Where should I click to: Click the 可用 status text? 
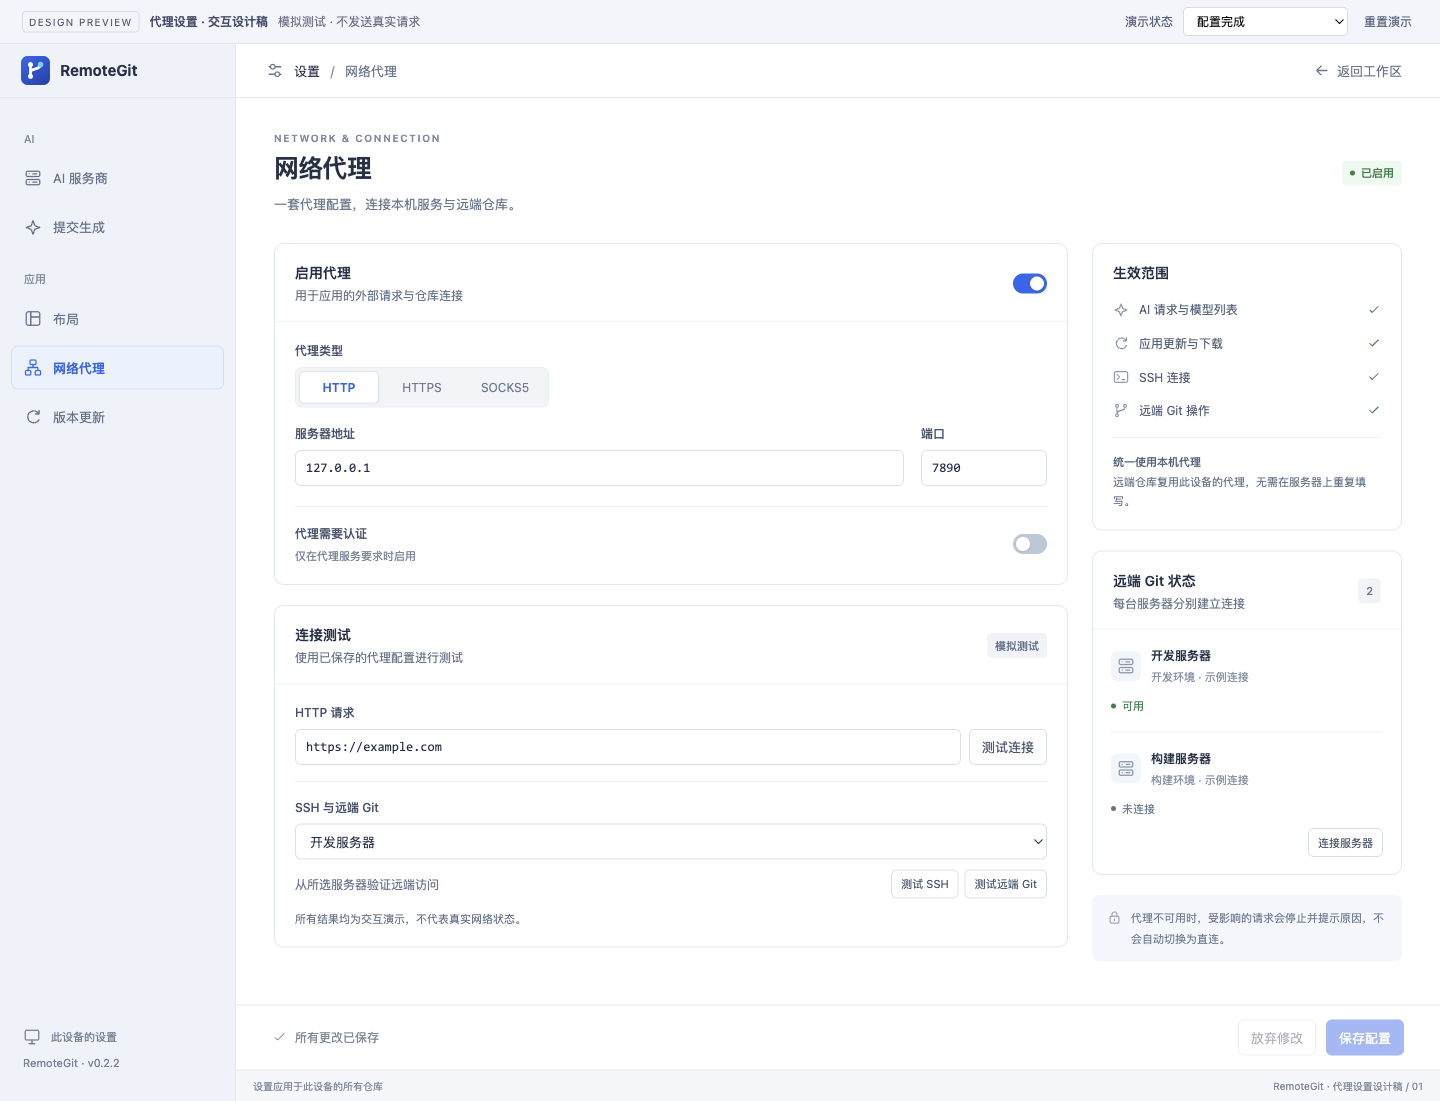tap(1133, 706)
